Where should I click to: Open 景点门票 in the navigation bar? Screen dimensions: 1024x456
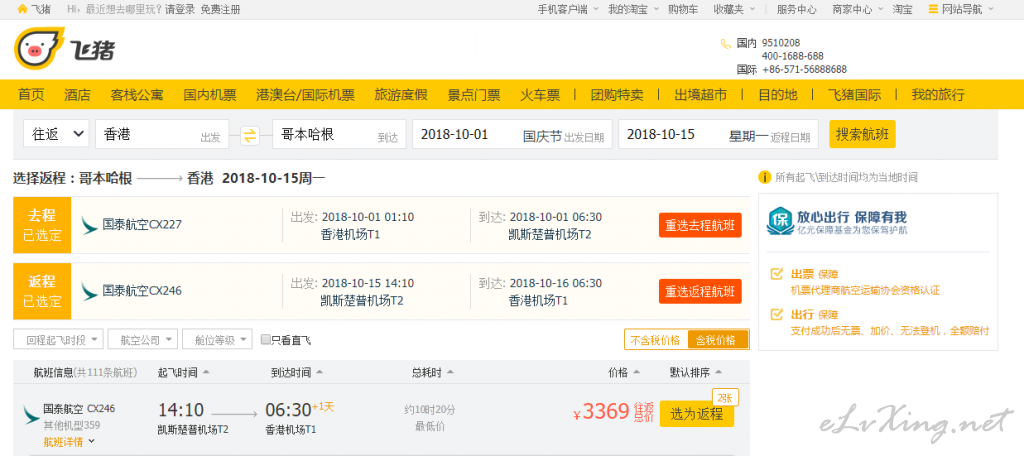tap(474, 95)
